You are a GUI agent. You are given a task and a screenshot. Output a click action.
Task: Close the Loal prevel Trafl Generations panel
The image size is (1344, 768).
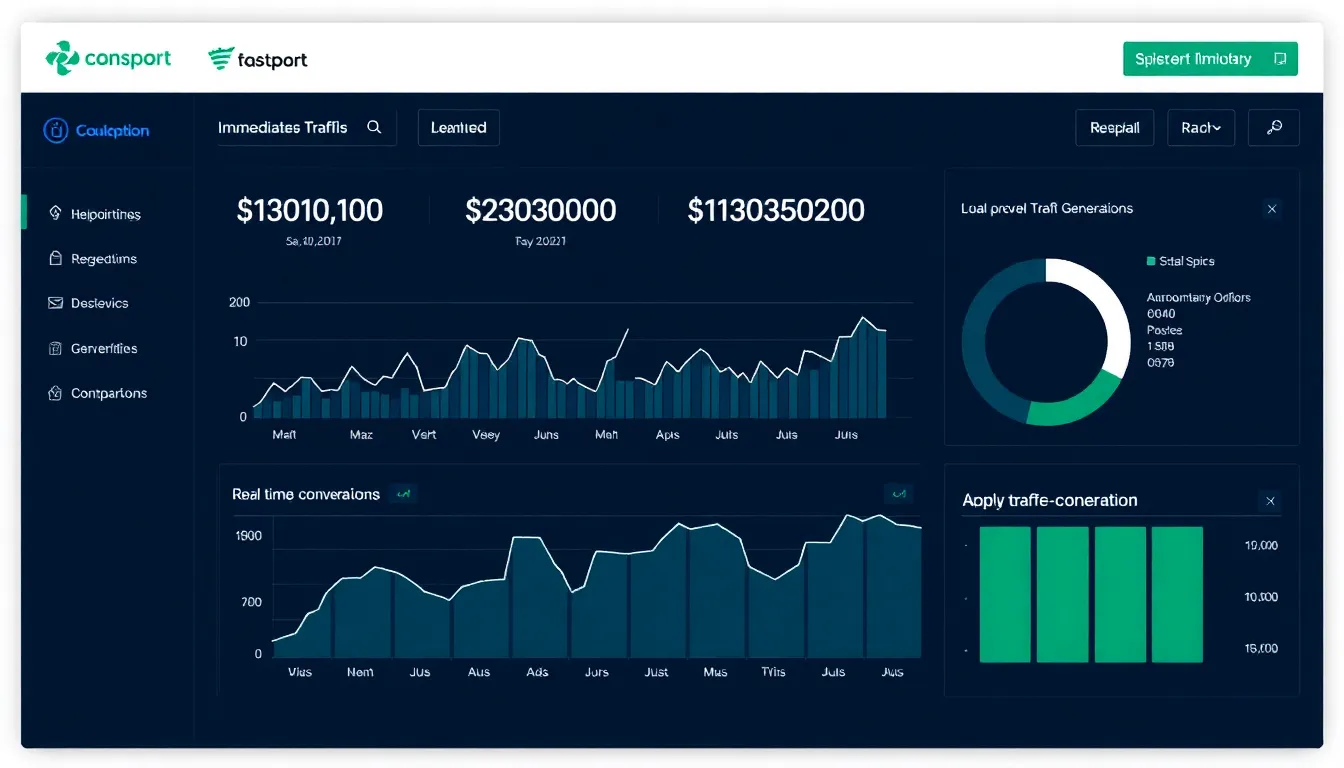point(1272,209)
